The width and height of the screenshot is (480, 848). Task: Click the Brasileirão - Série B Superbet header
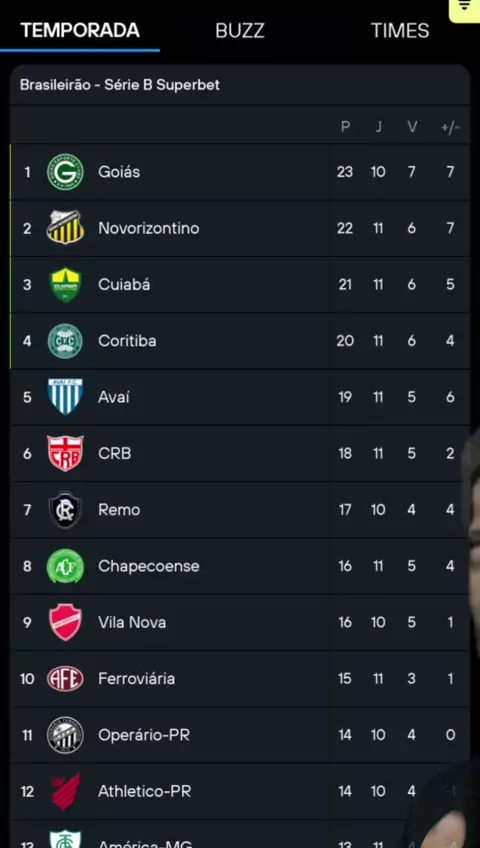click(x=120, y=85)
